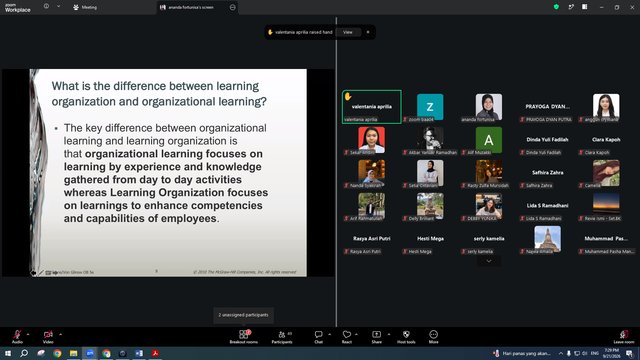The image size is (640, 360).
Task: Open audio options caret next to Audio
Action: pos(28,334)
